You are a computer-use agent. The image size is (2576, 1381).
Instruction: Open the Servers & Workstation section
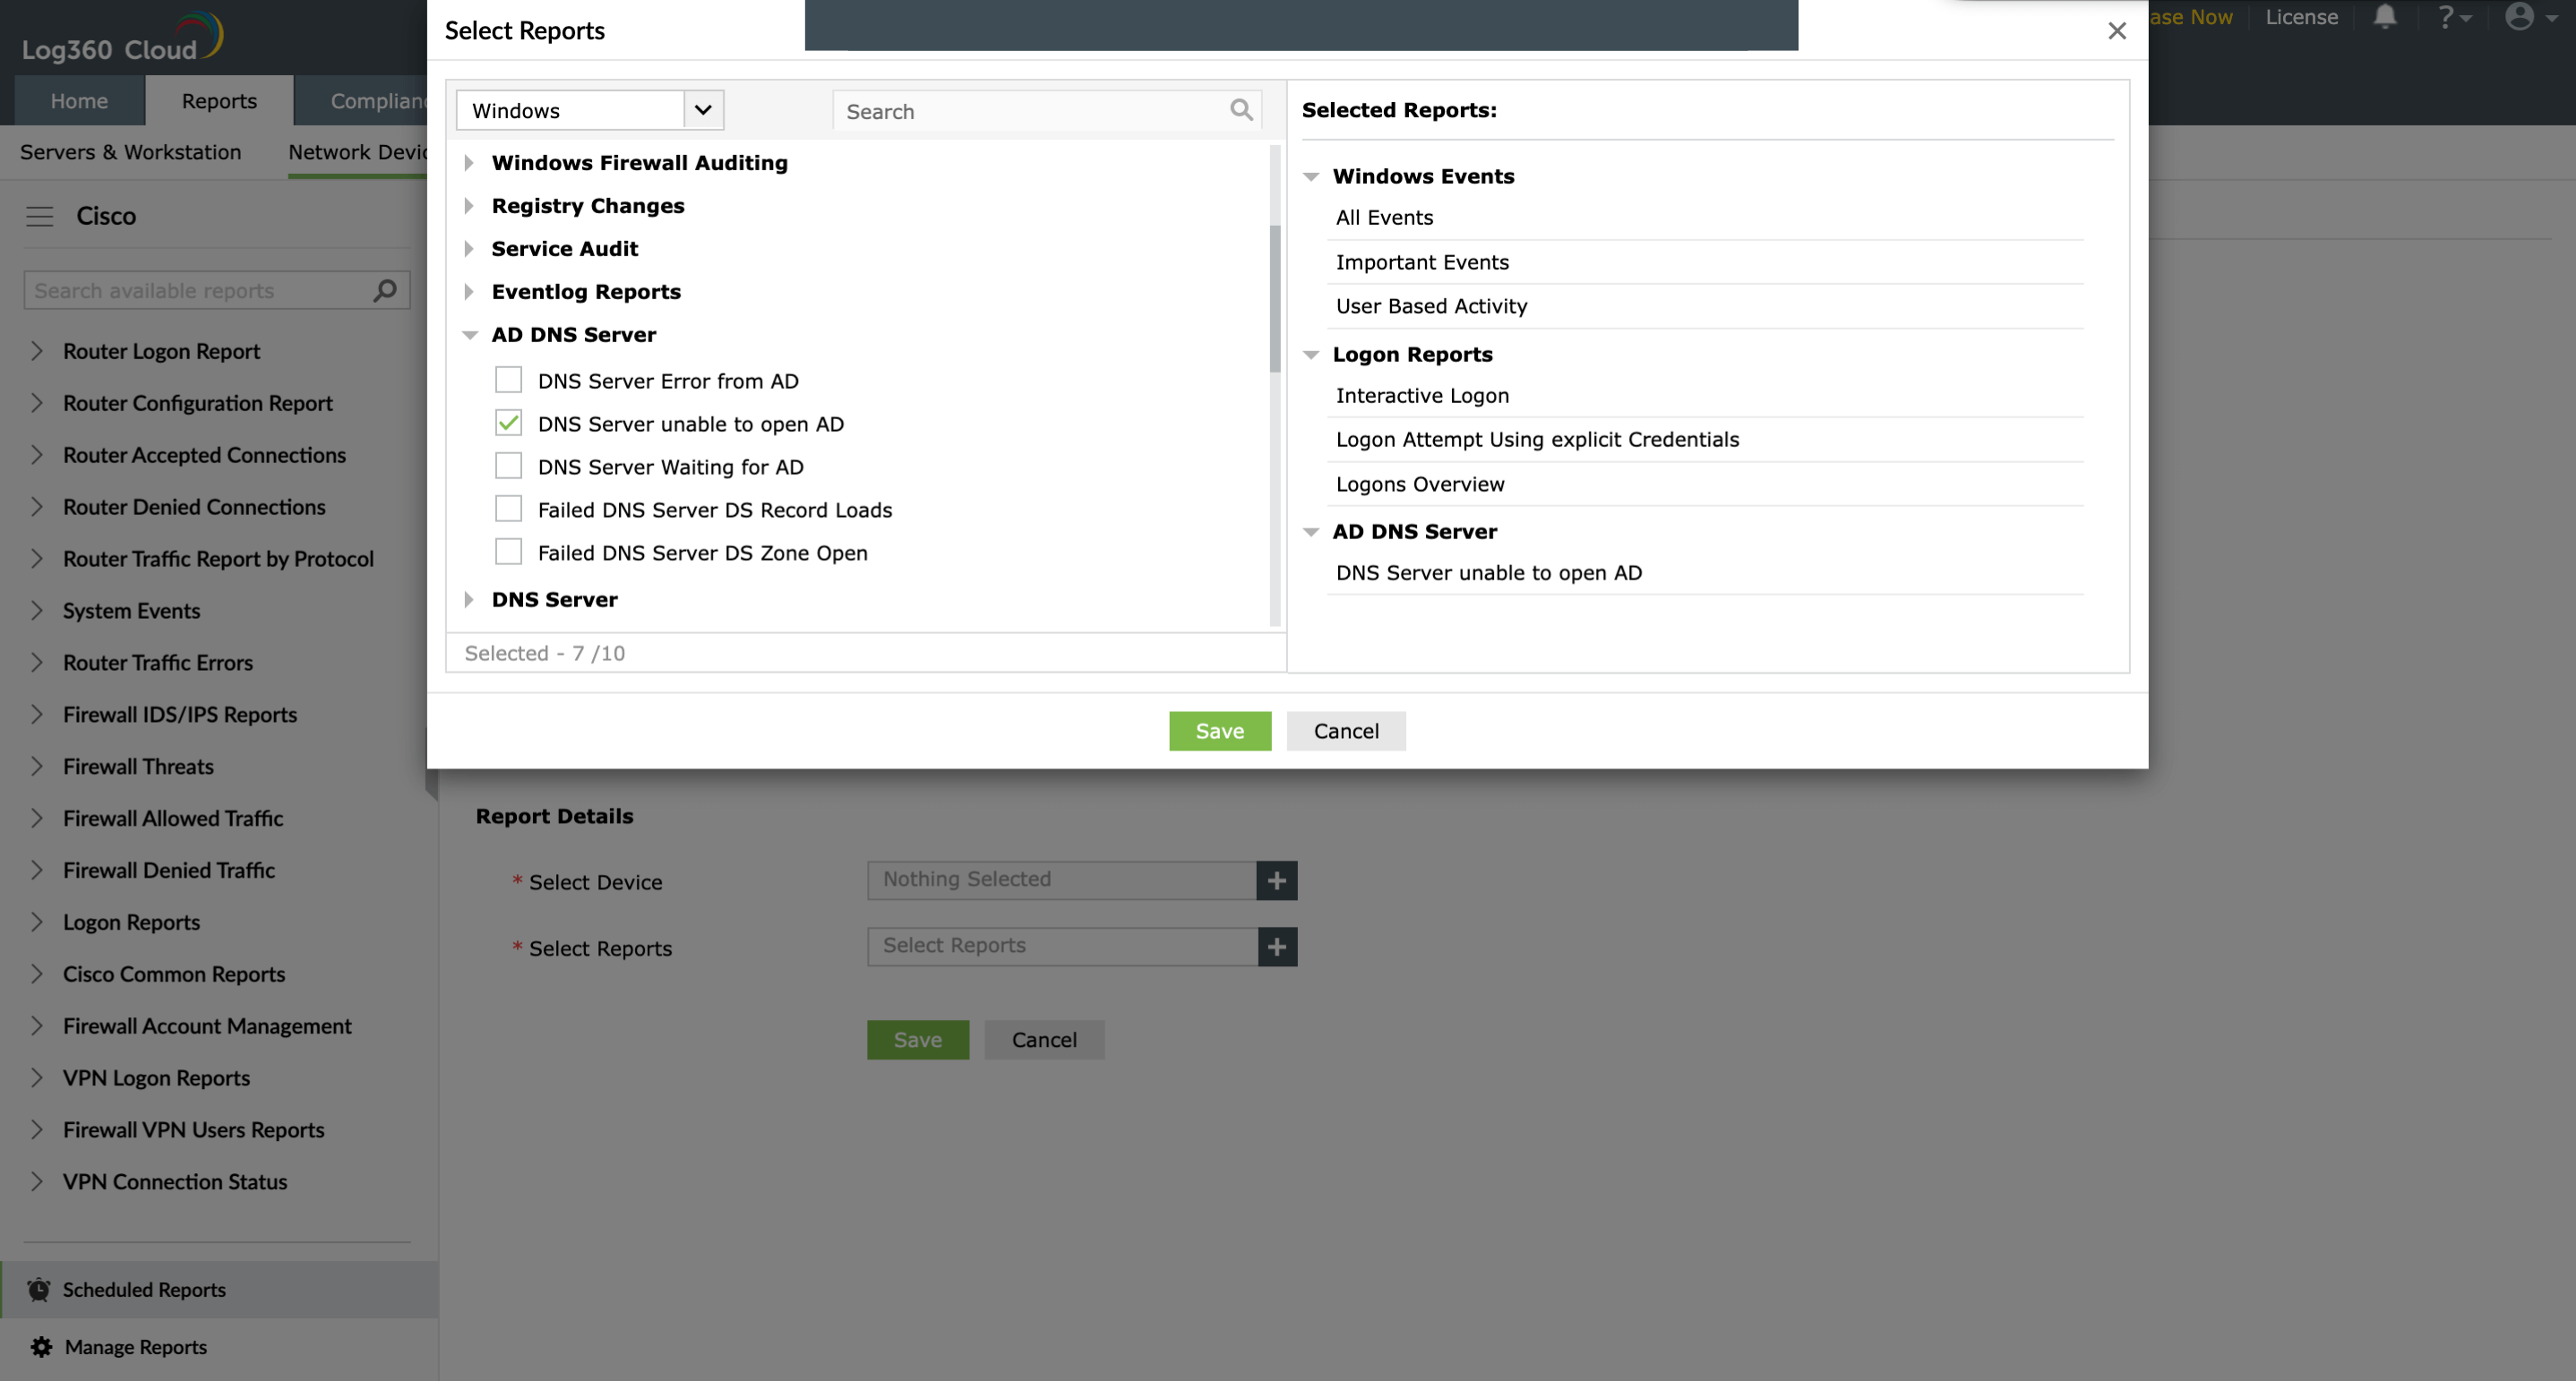(131, 152)
